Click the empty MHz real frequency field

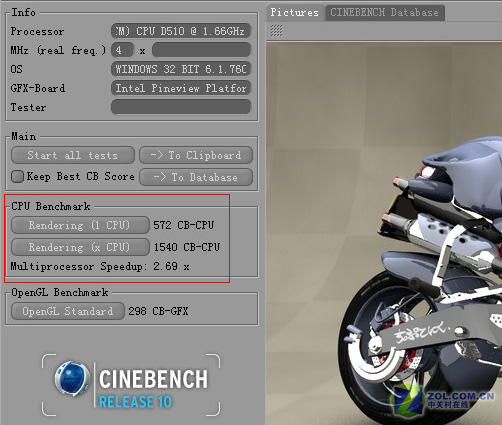201,50
